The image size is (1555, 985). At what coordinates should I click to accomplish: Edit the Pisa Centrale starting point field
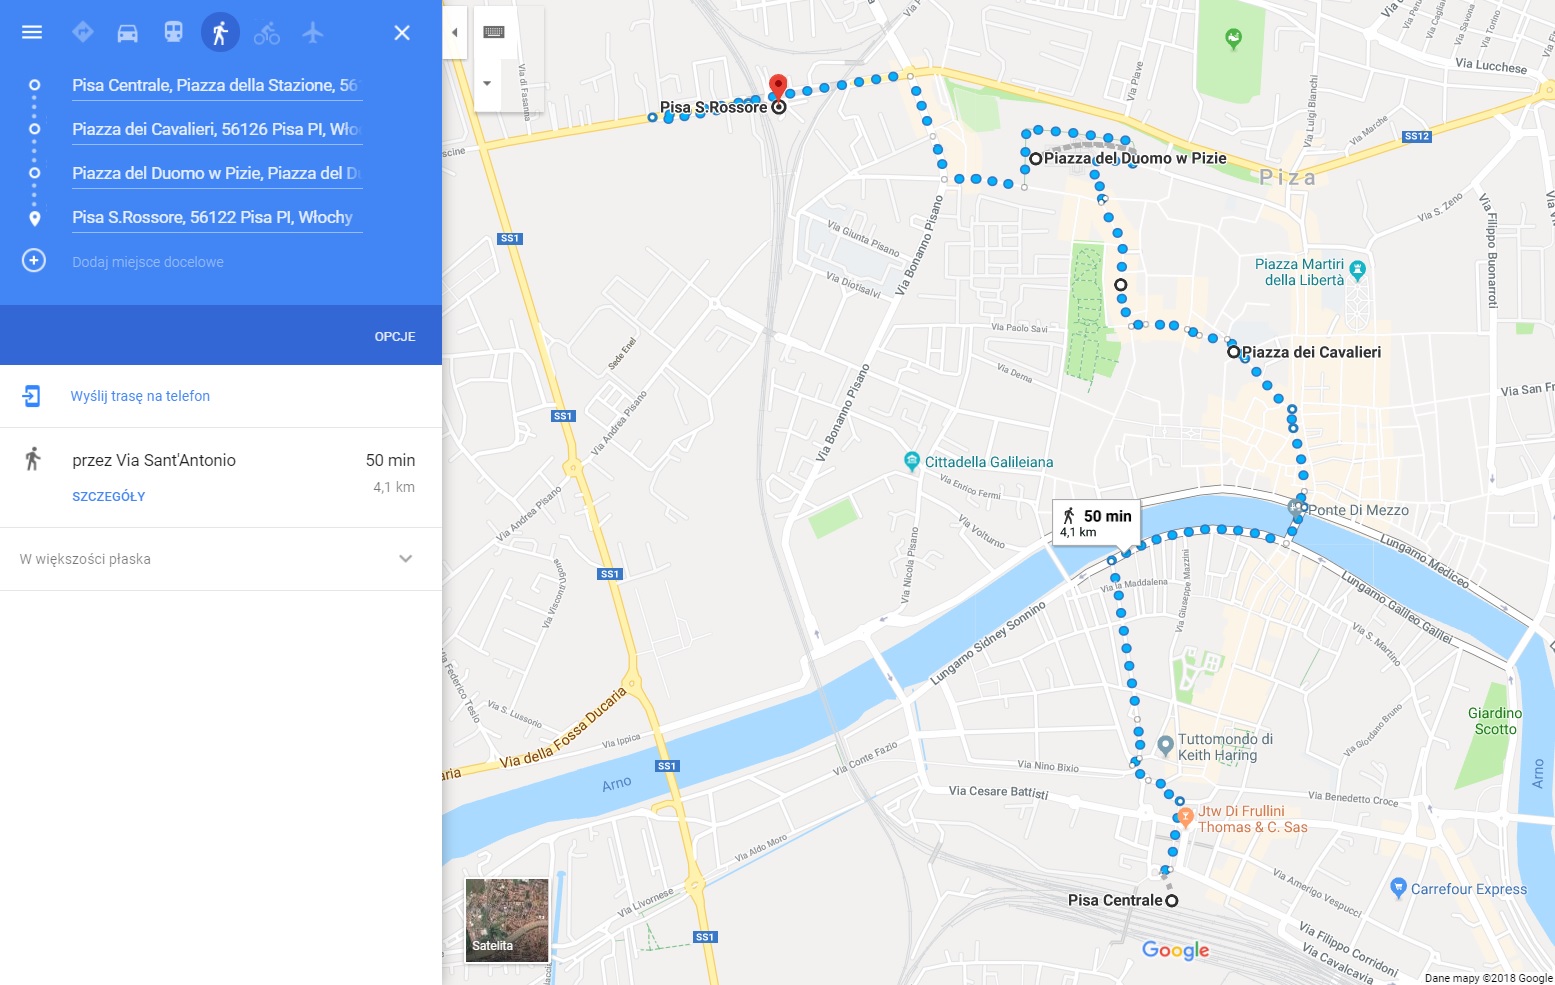(x=216, y=85)
